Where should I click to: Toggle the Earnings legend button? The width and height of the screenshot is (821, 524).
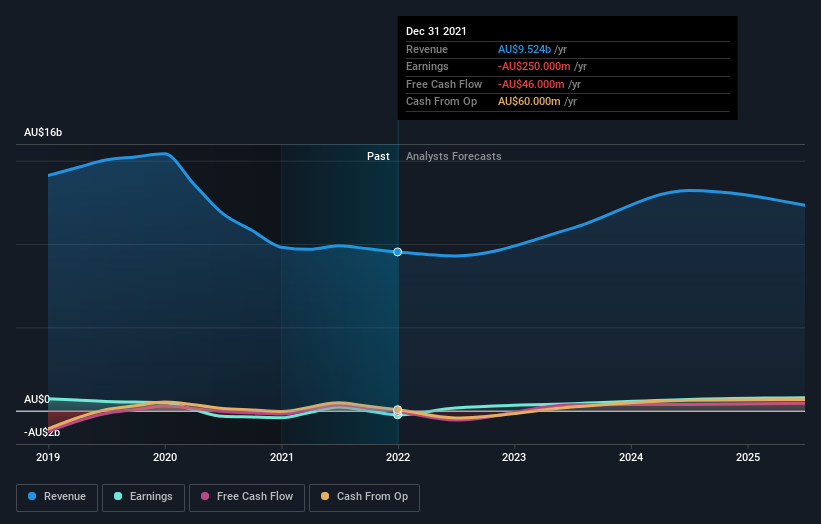click(x=143, y=497)
